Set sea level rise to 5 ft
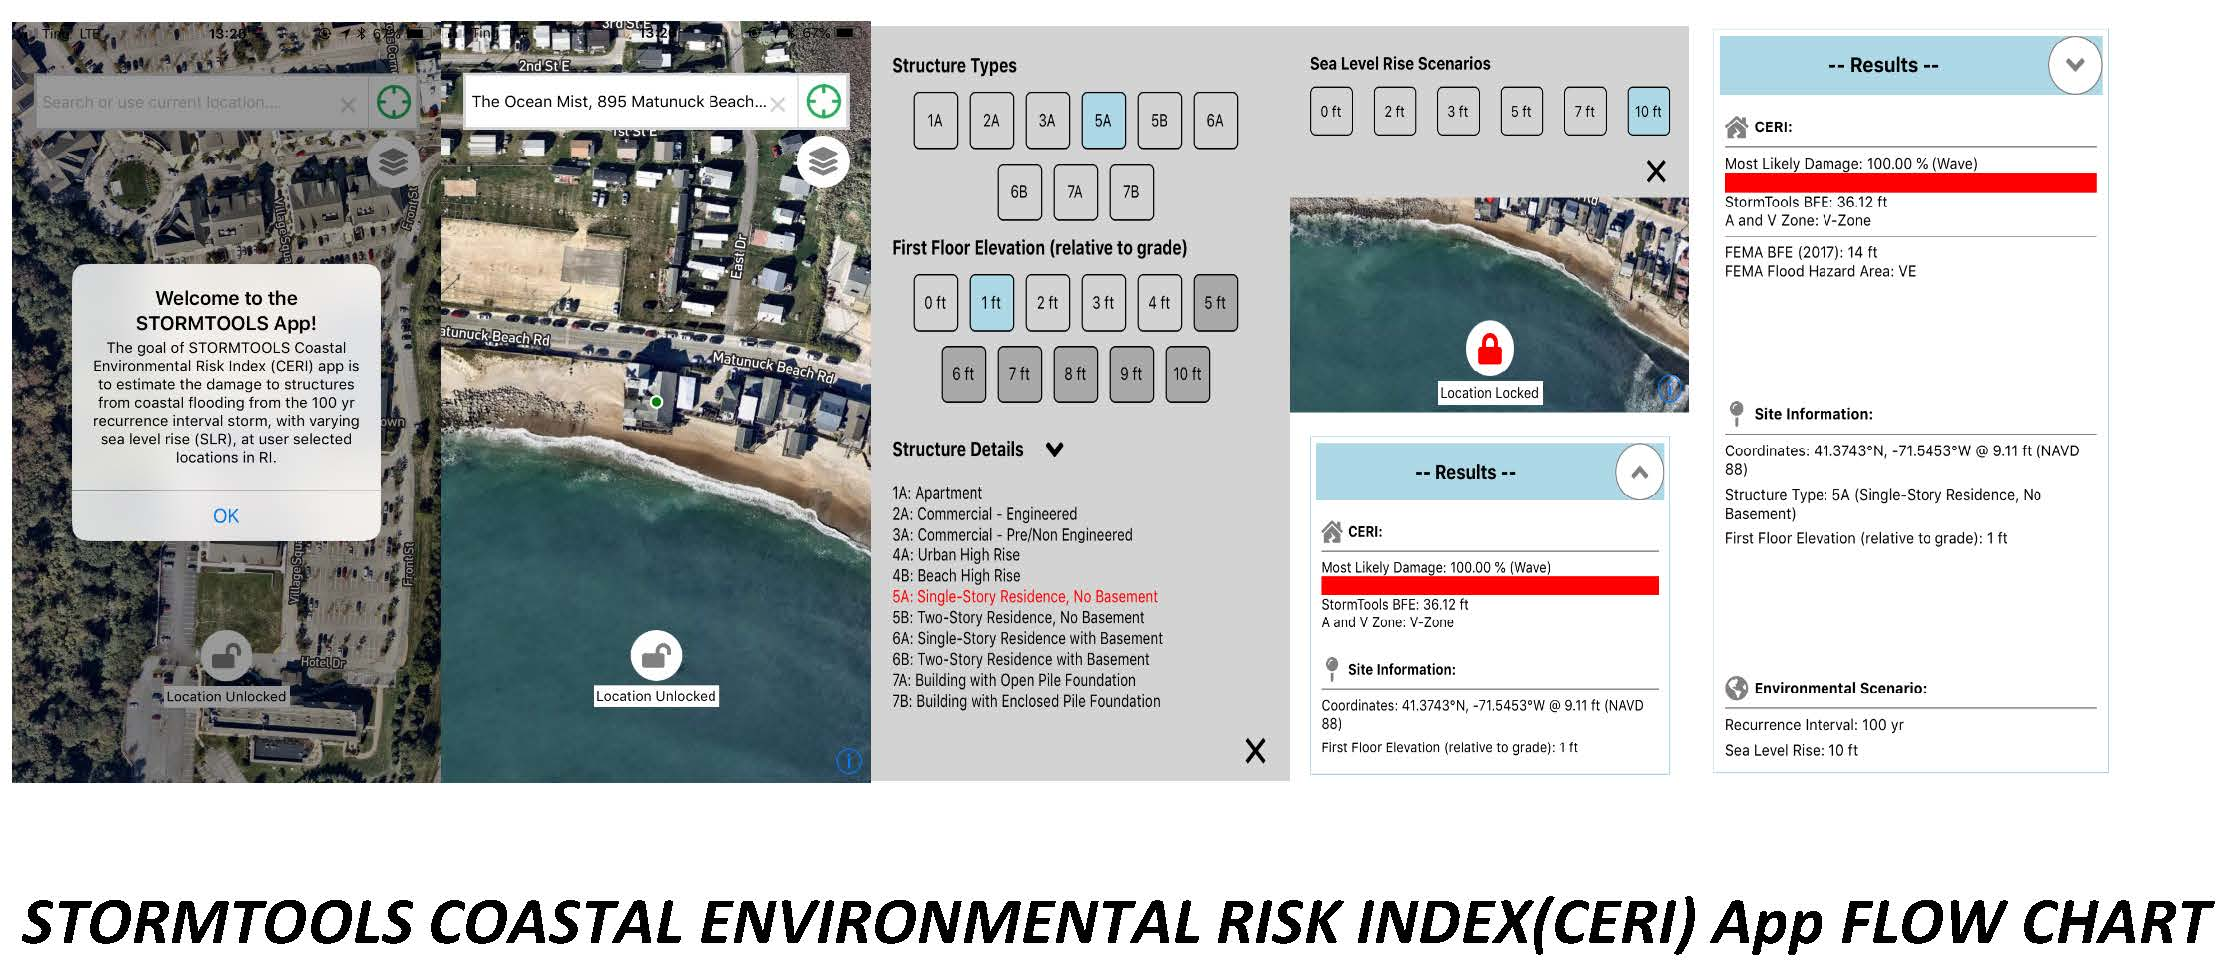2225x975 pixels. pyautogui.click(x=1521, y=112)
